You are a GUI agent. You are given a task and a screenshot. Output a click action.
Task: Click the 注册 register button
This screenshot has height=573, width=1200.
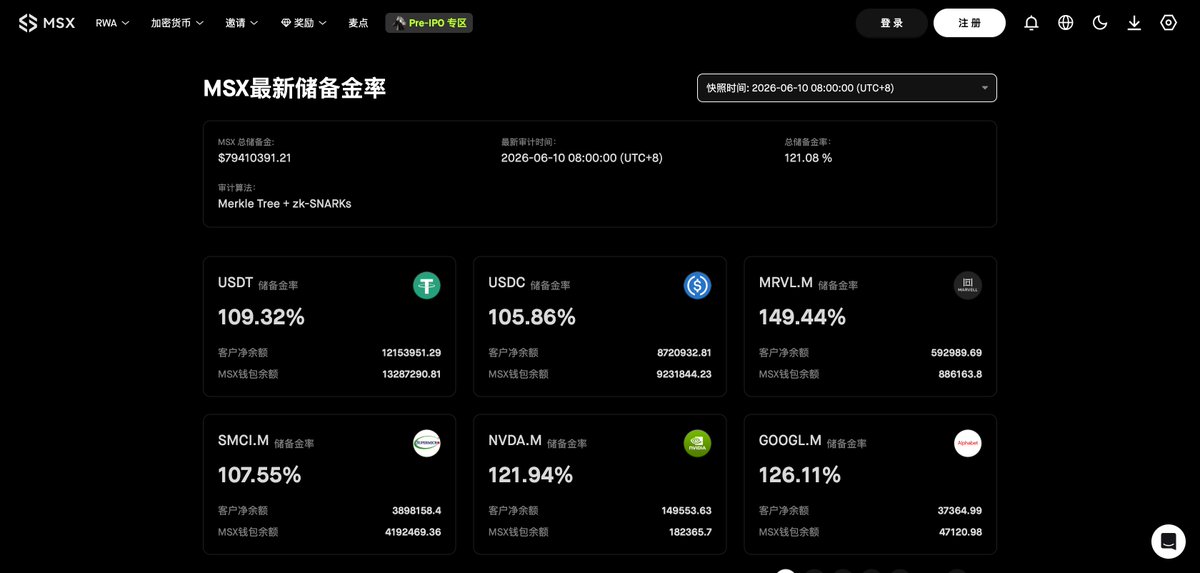(x=969, y=23)
